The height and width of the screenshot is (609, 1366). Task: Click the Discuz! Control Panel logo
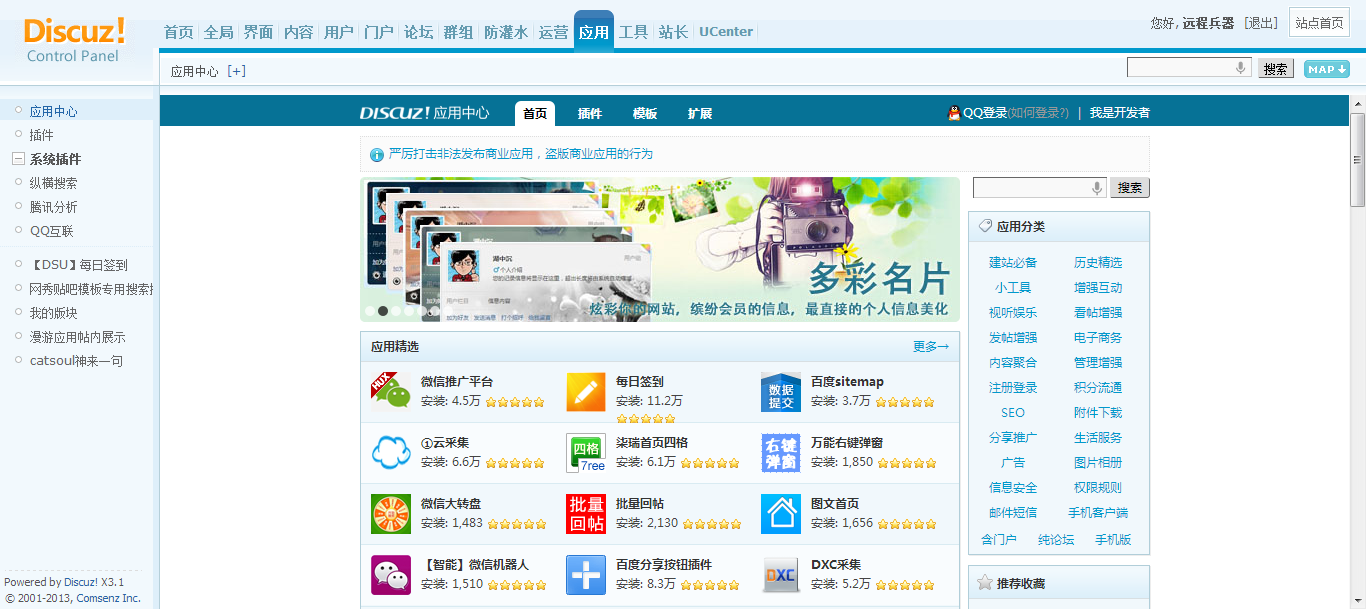pyautogui.click(x=74, y=40)
